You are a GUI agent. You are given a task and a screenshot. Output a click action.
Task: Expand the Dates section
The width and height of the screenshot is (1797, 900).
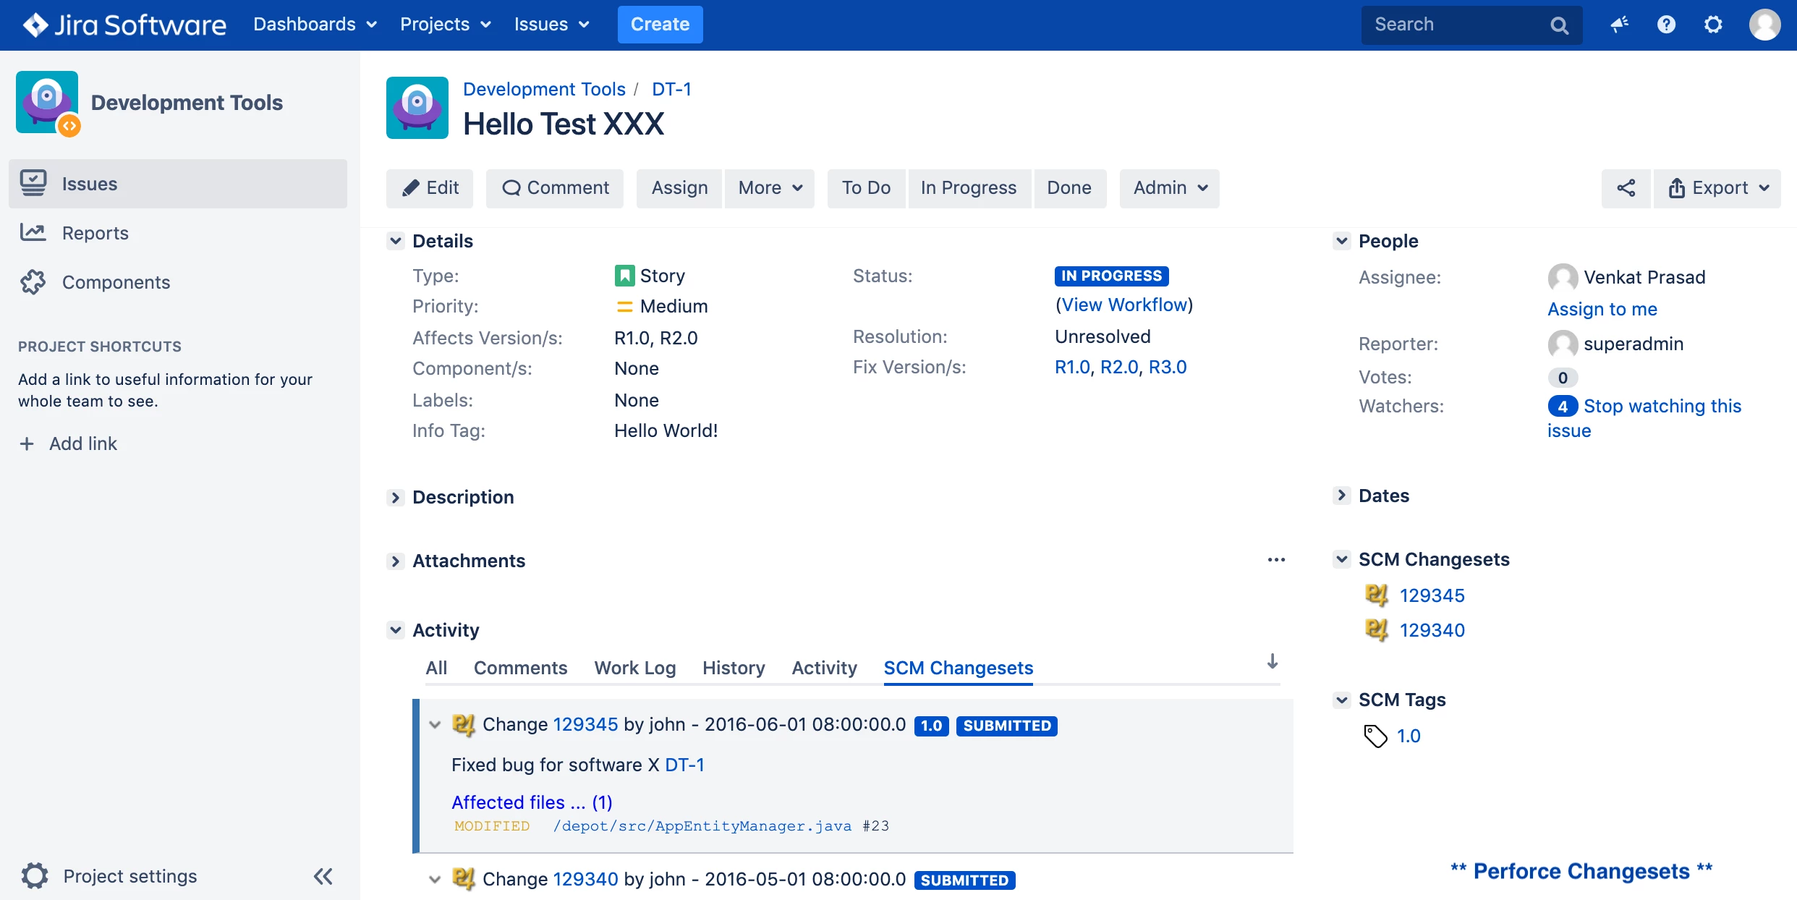[x=1341, y=495]
